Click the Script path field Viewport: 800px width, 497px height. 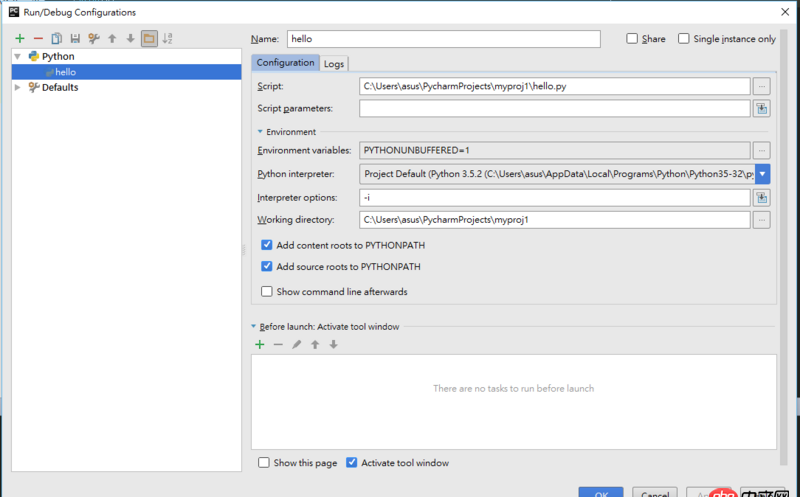point(555,86)
